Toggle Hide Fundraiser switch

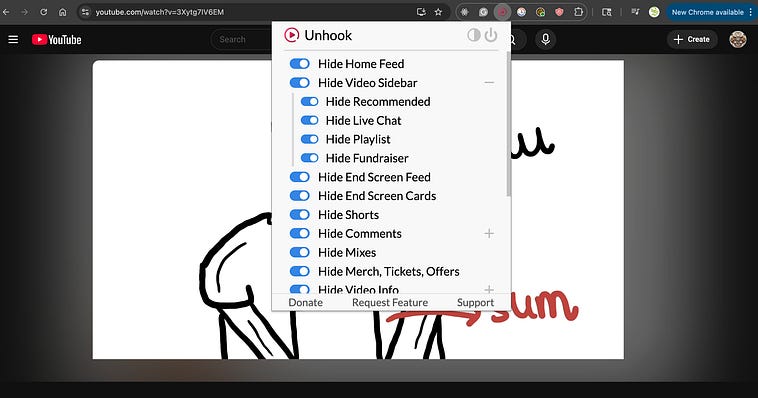[x=309, y=158]
